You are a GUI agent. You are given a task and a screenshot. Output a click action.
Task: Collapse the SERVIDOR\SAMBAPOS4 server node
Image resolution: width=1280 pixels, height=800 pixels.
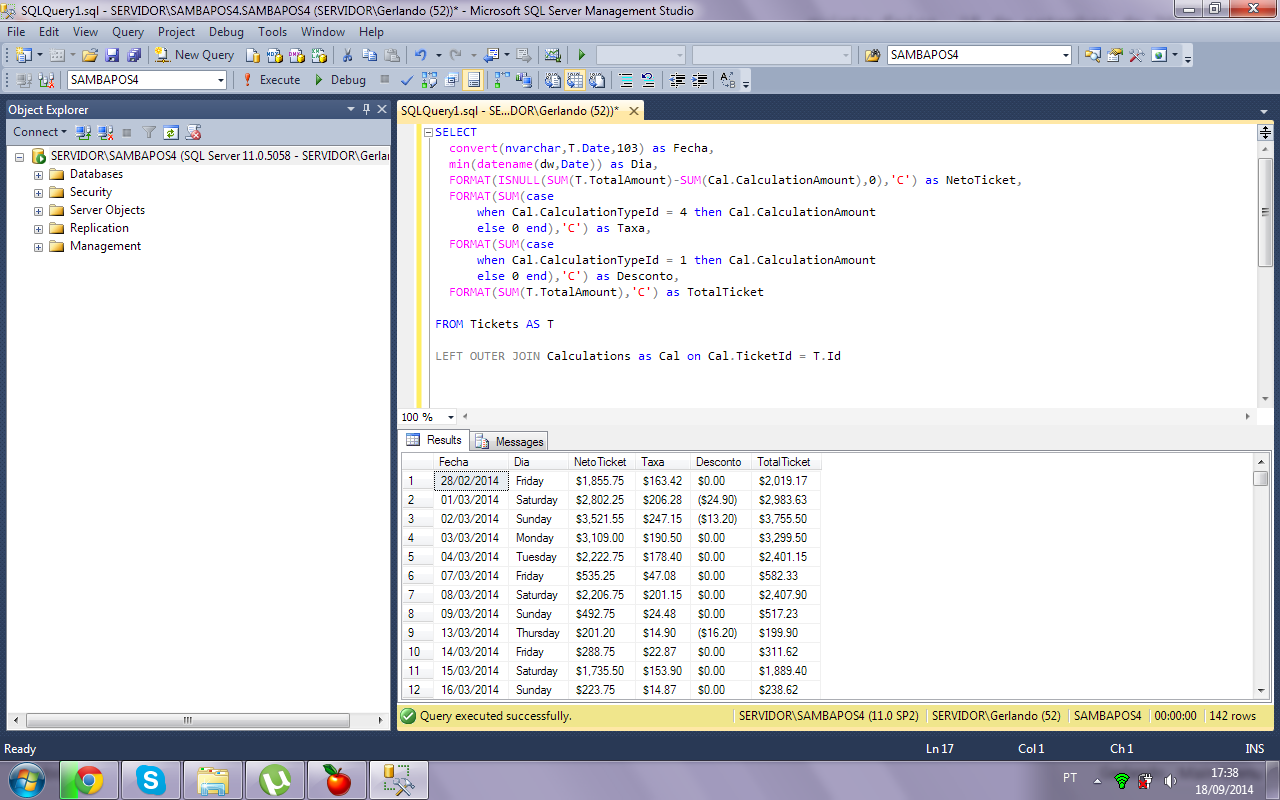click(x=20, y=156)
